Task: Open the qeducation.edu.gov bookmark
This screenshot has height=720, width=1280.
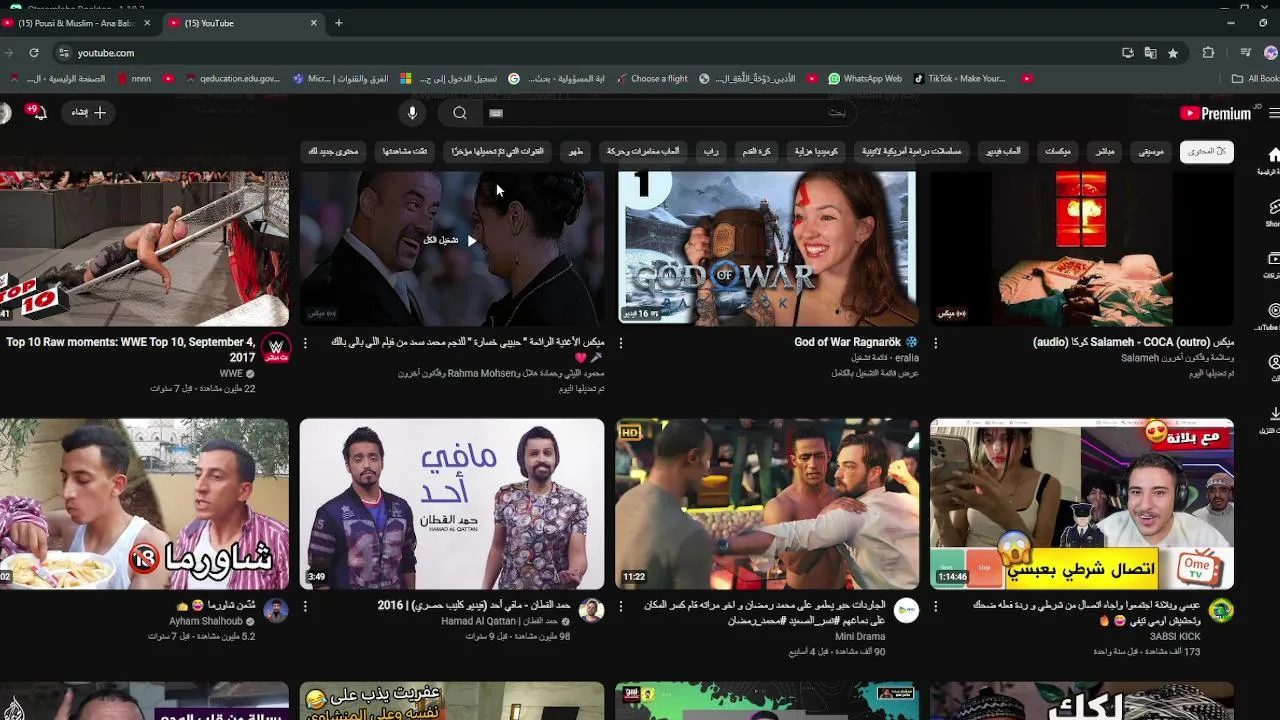Action: (232, 78)
